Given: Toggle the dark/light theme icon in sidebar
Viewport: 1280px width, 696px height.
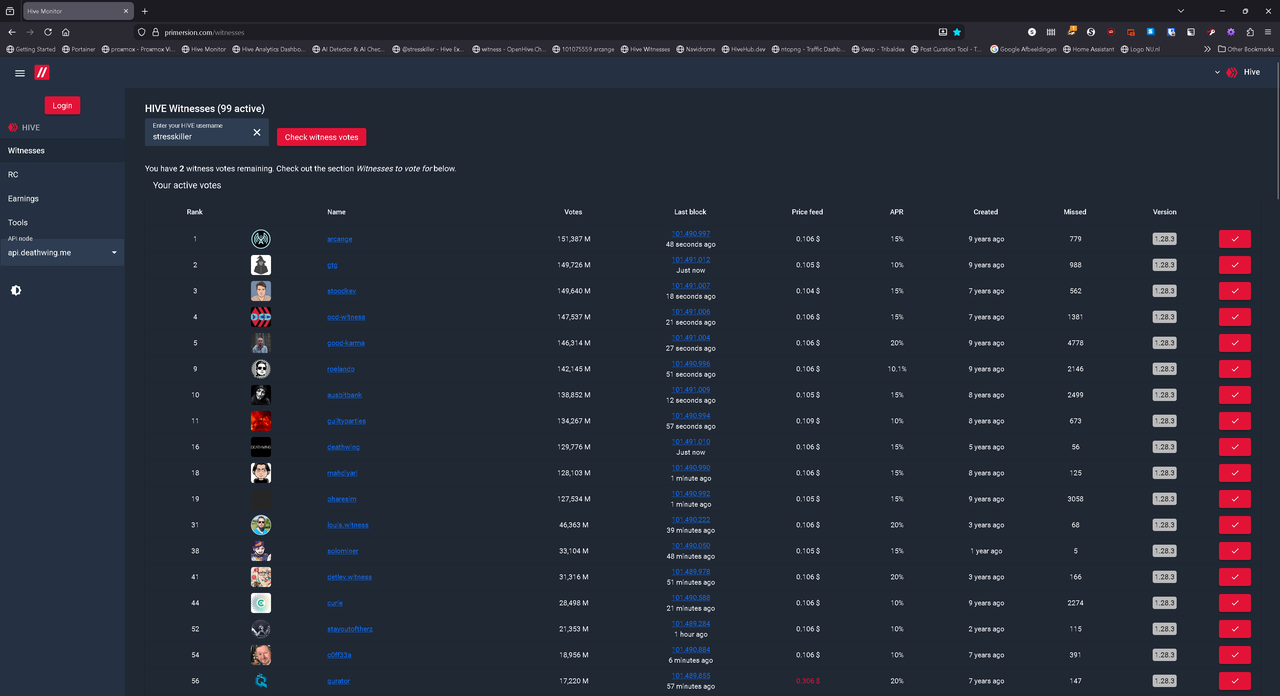Looking at the screenshot, I should (16, 290).
